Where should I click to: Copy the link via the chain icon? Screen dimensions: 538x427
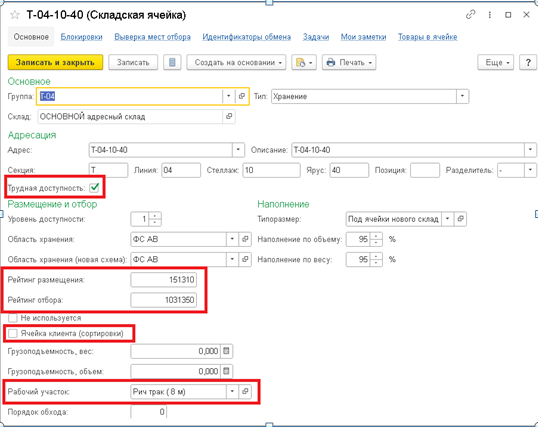click(x=470, y=15)
